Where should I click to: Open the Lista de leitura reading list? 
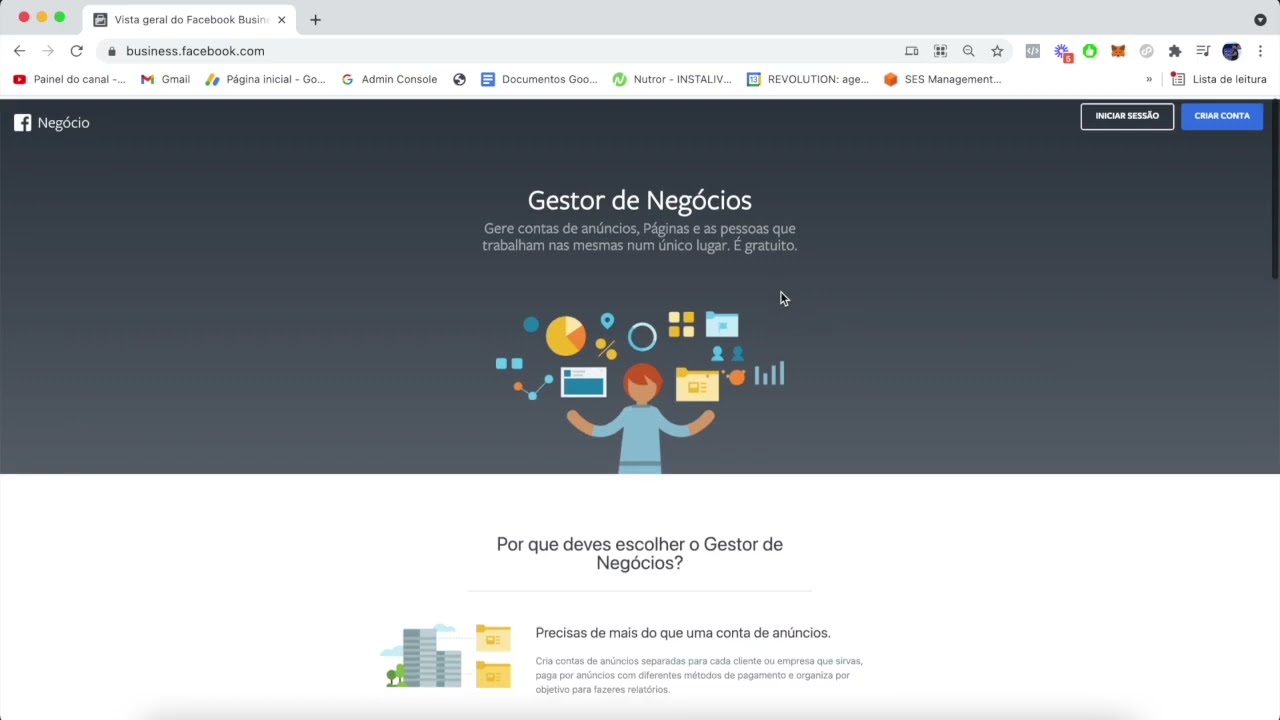click(1219, 79)
